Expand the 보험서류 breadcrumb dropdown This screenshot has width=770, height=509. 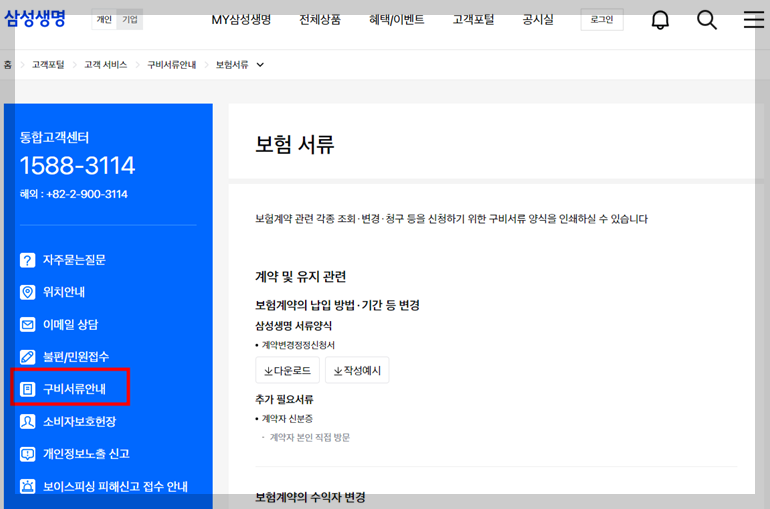260,65
